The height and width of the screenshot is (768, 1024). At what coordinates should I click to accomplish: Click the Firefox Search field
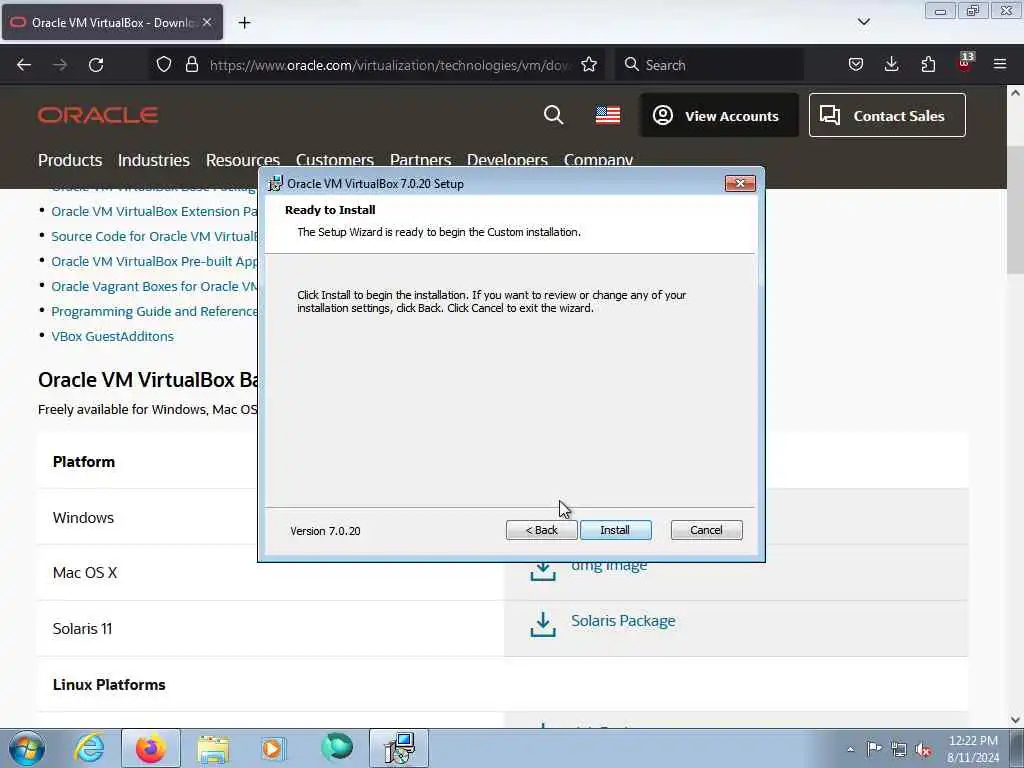pos(709,65)
